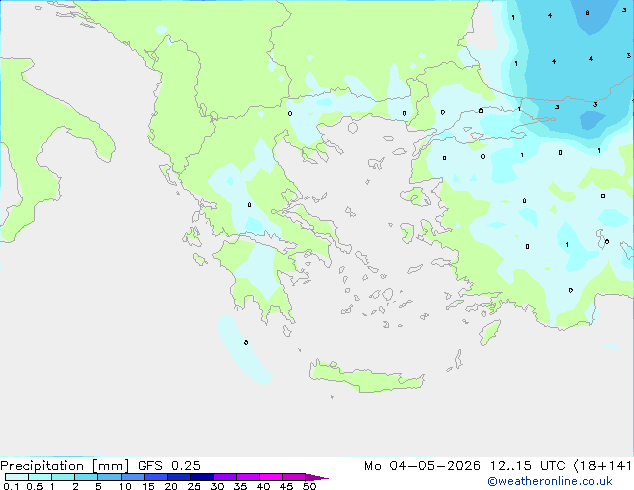
Task: Click the Peloponnese peninsula on map
Action: (x=263, y=275)
